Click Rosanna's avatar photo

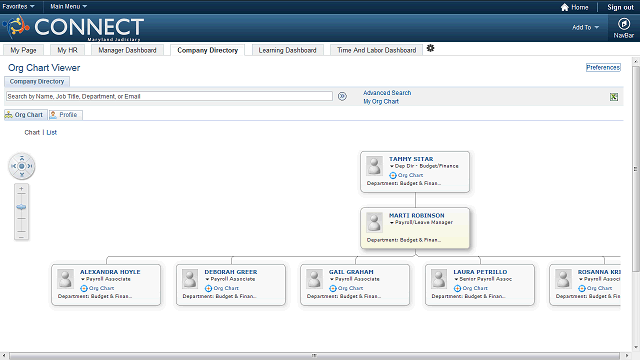pyautogui.click(x=563, y=279)
